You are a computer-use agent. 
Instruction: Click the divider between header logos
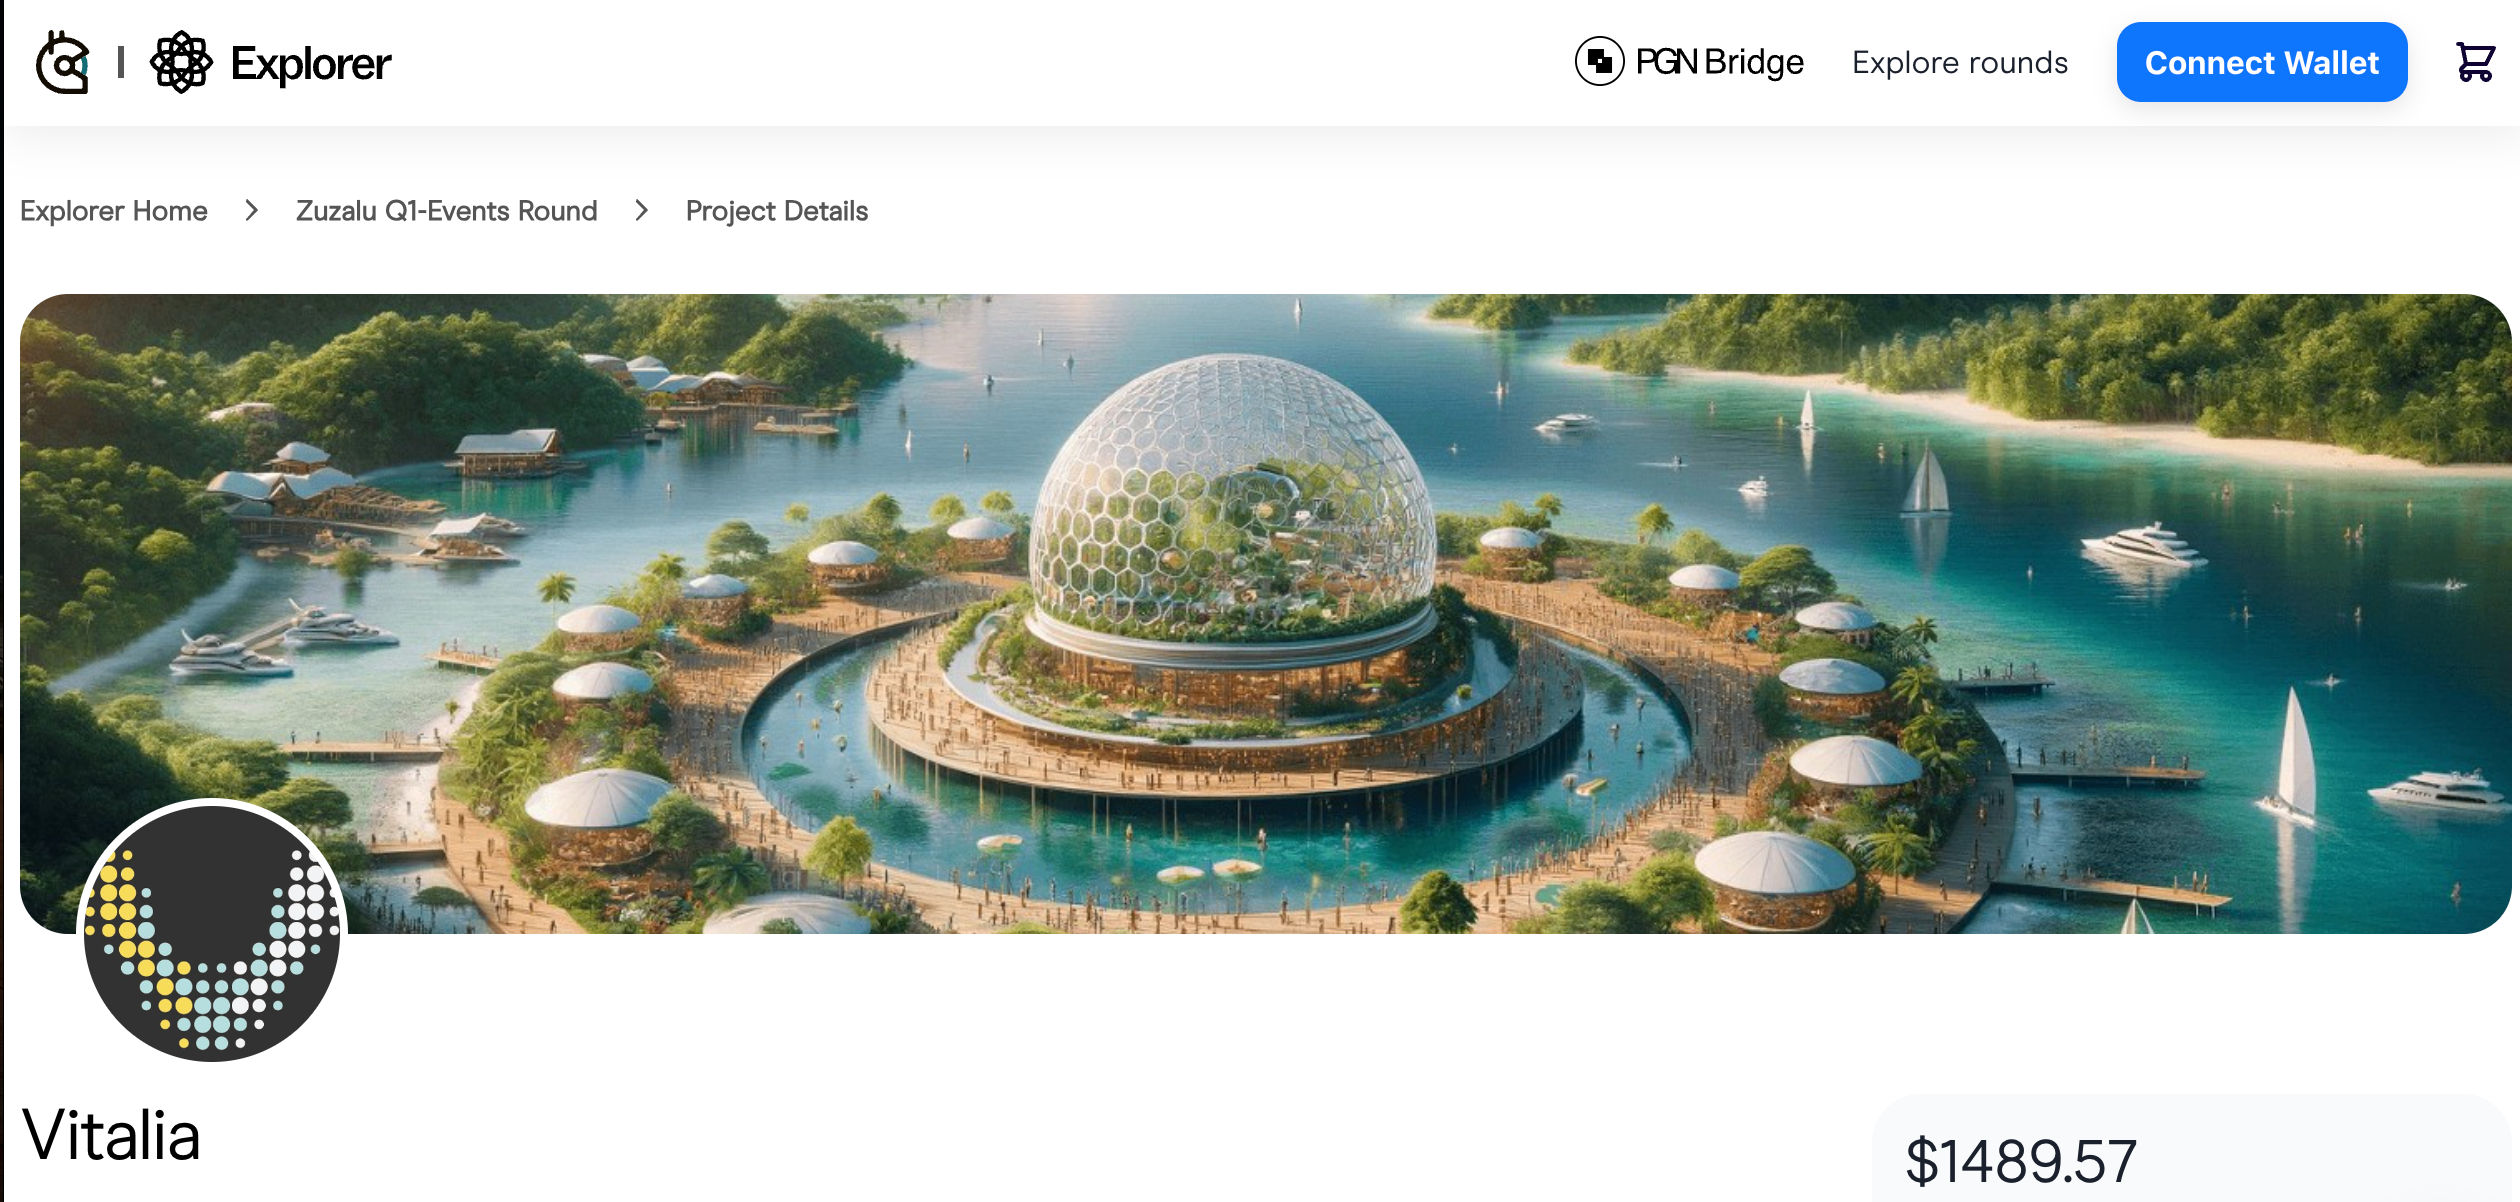coord(121,62)
